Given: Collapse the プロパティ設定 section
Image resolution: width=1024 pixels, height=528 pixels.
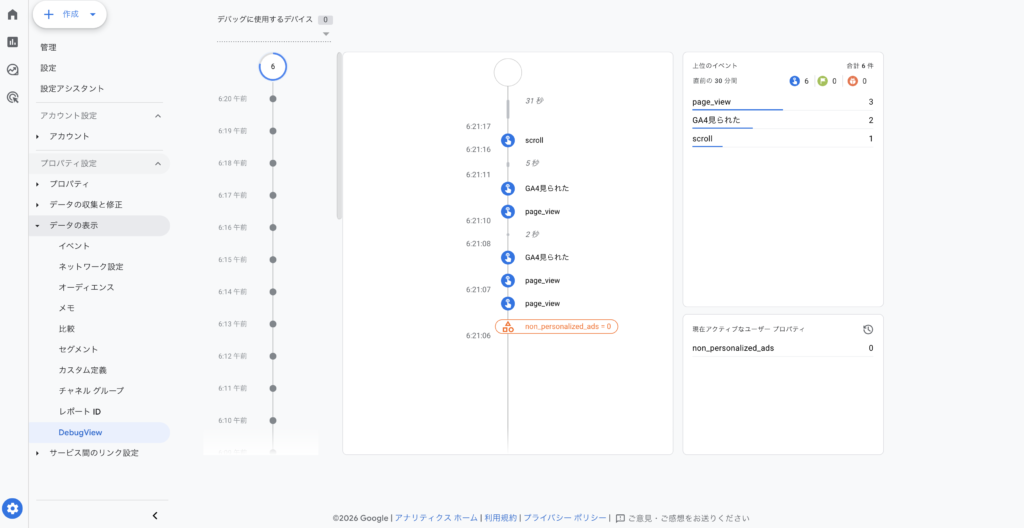Looking at the screenshot, I should 157,163.
